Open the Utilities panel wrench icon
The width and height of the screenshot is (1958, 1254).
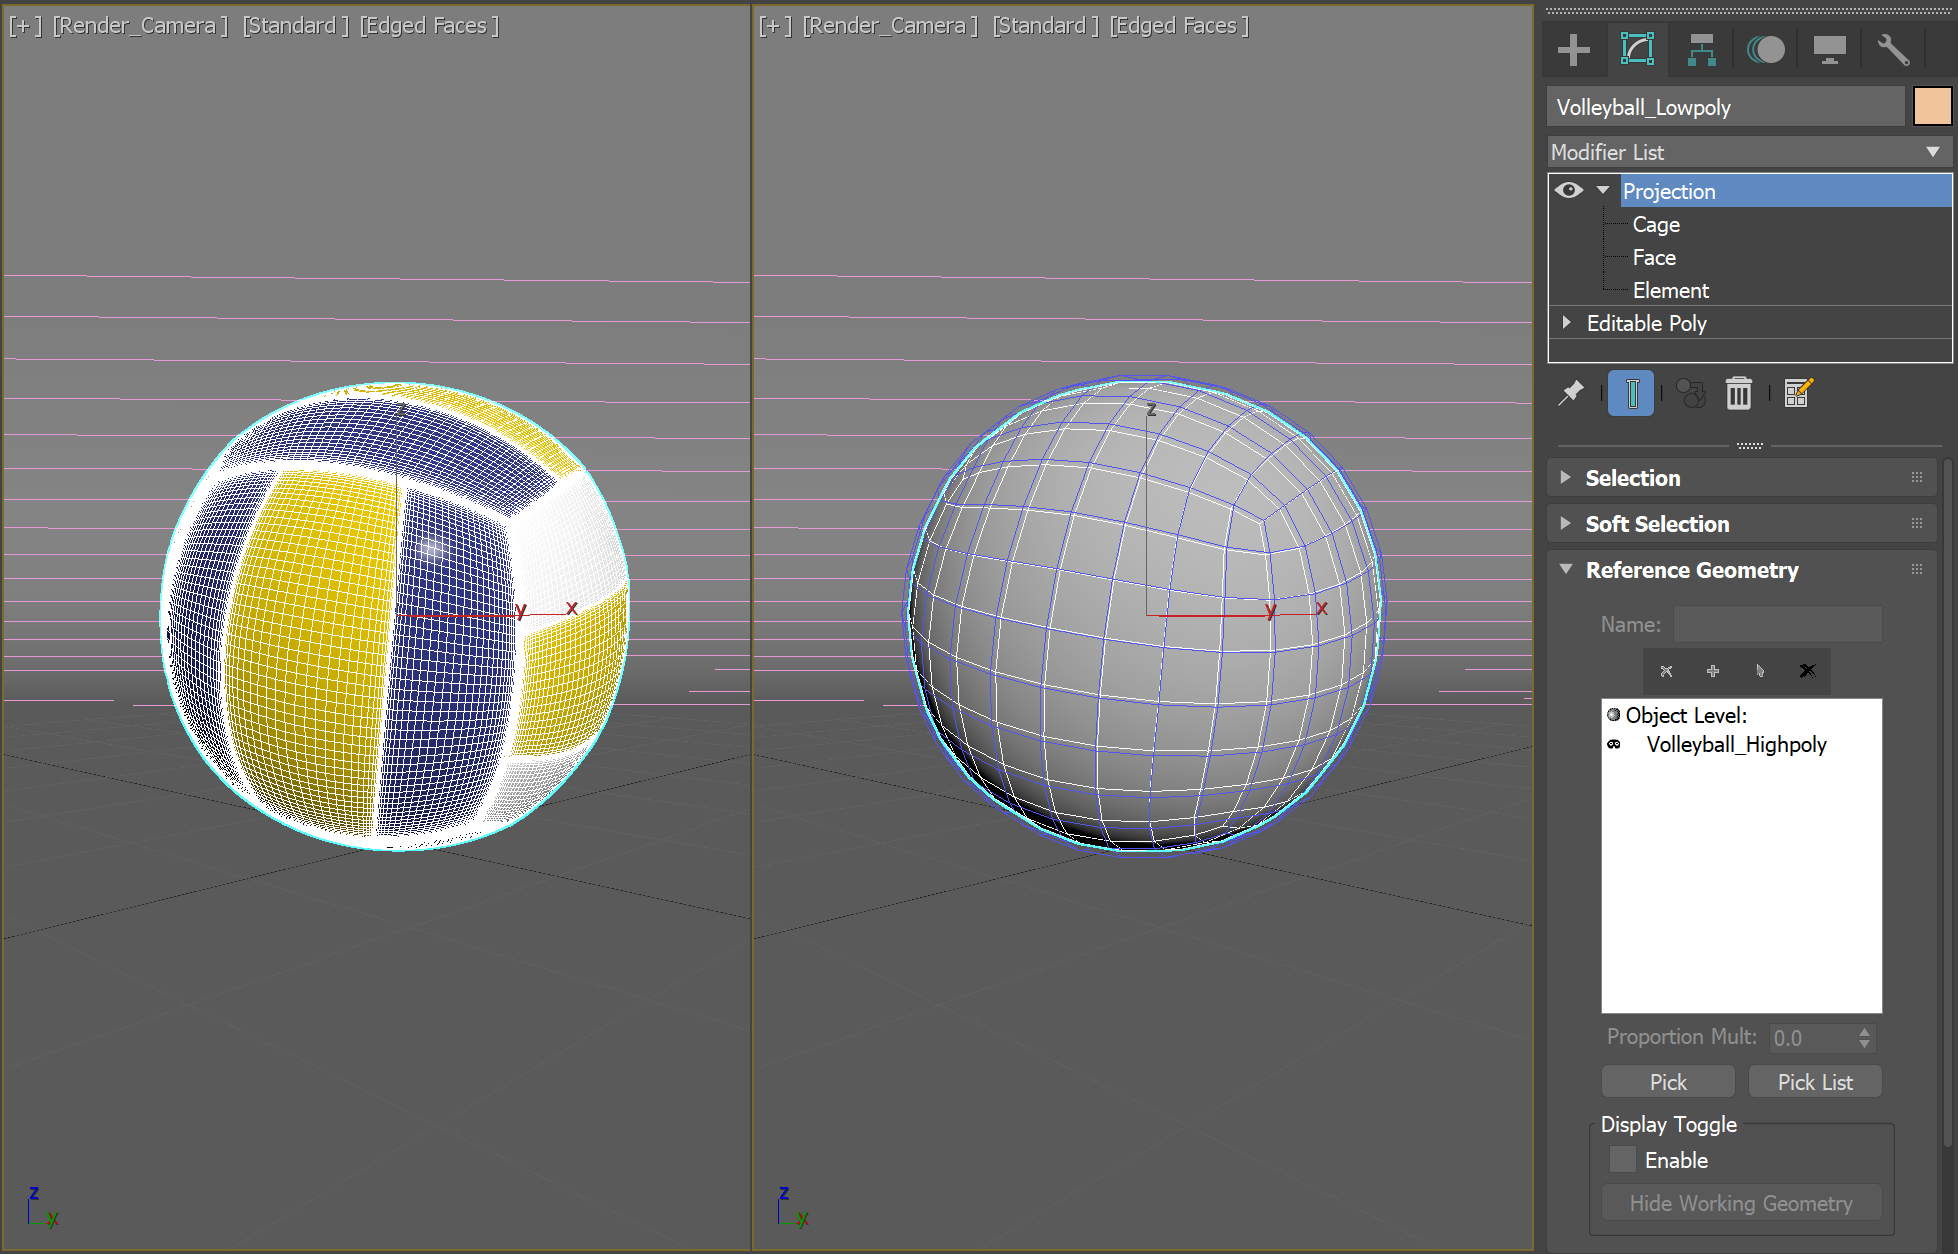(1894, 49)
